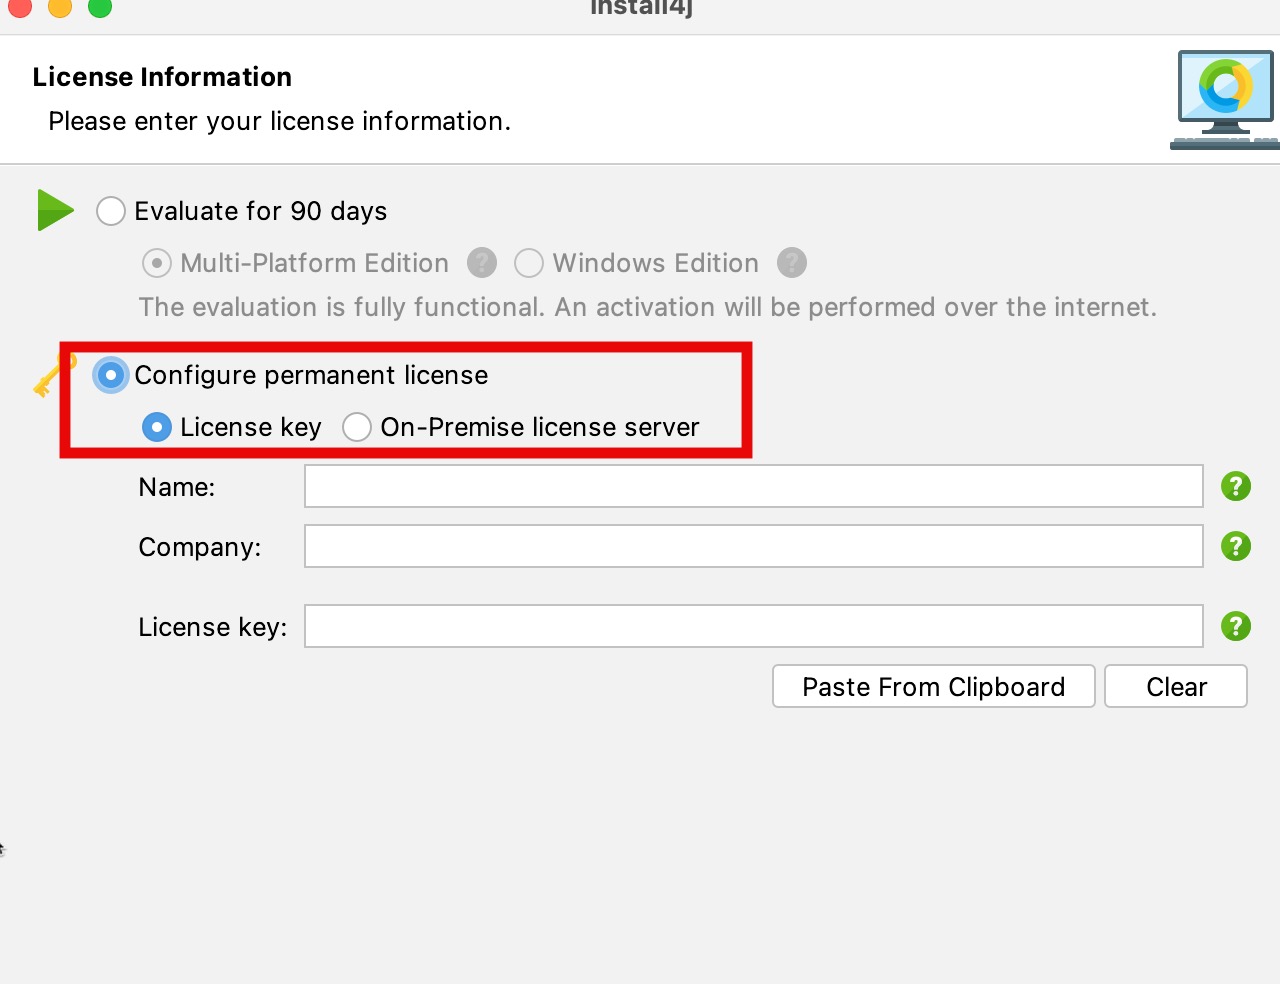Open help for the Company field
Viewport: 1280px width, 984px height.
[x=1236, y=546]
